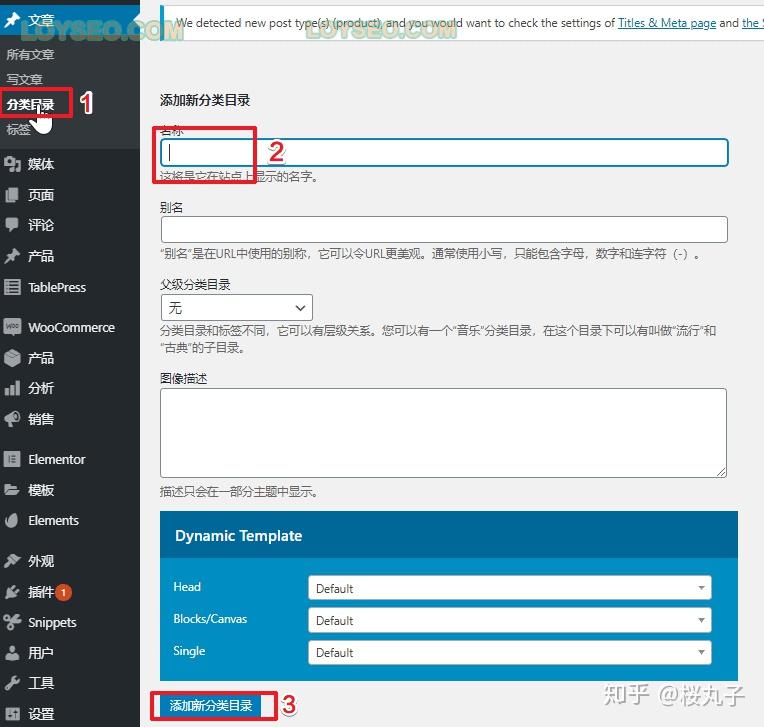
Task: Click the Posts pin icon in sidebar
Action: (x=12, y=19)
